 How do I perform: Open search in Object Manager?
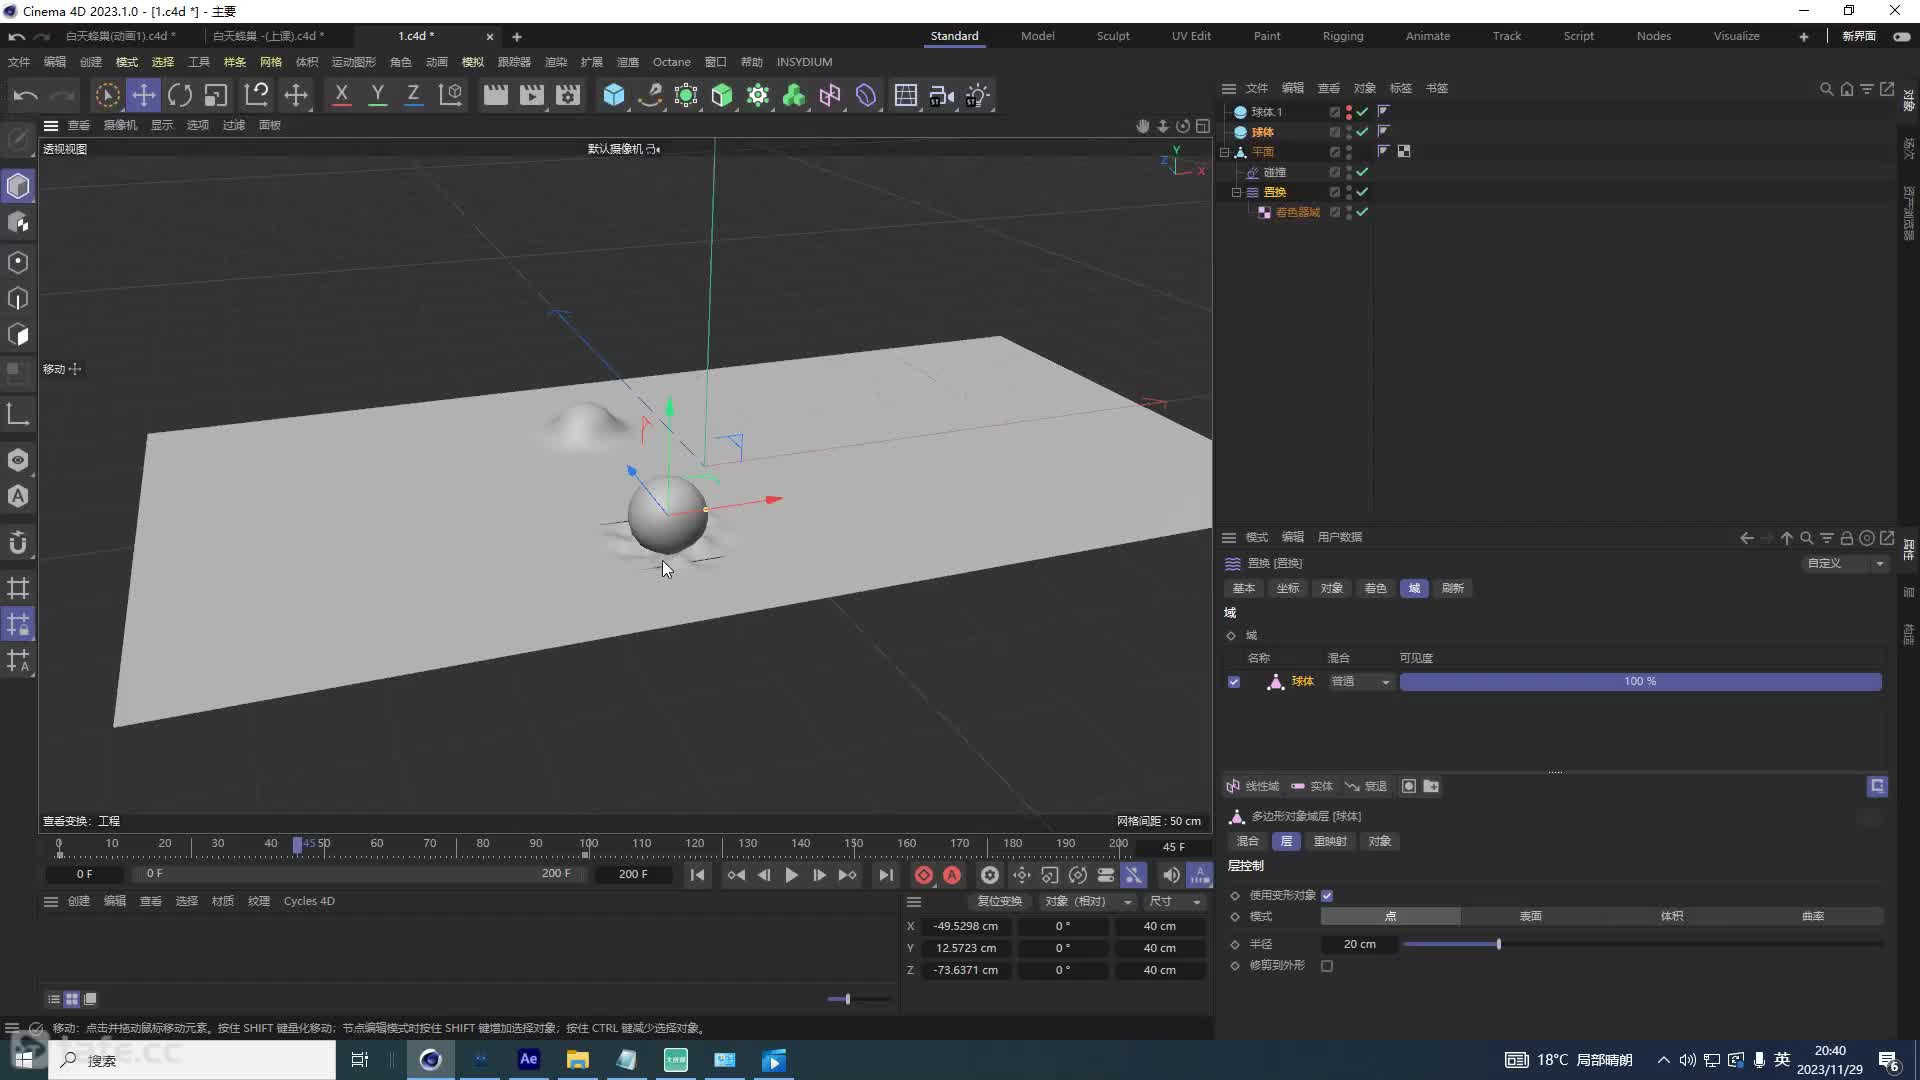point(1826,89)
